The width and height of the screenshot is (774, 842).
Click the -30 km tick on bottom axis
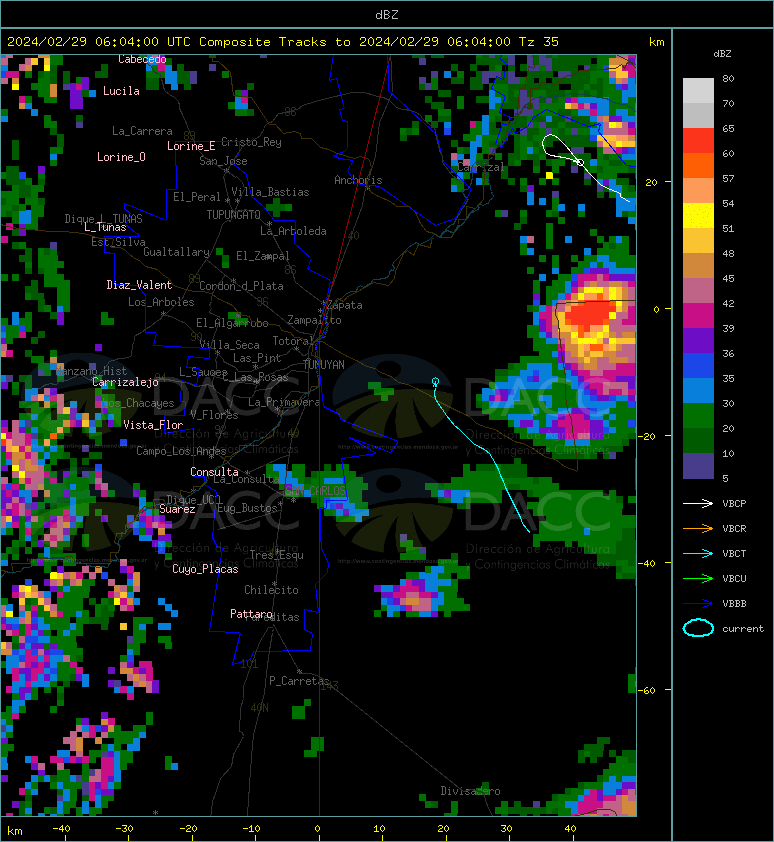(125, 829)
